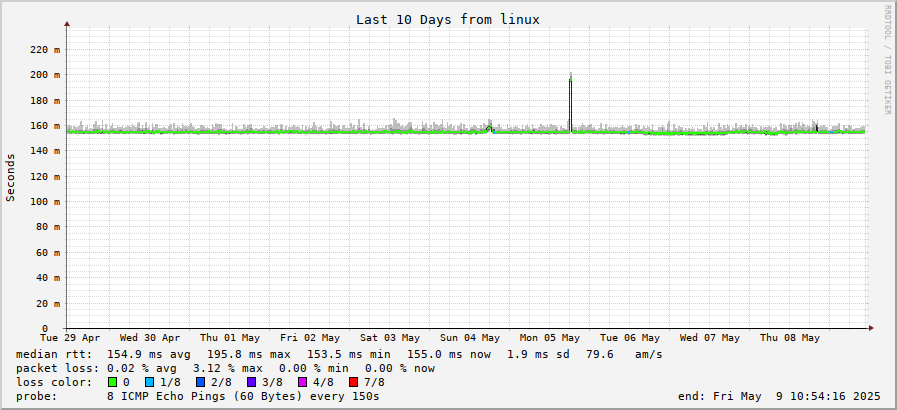This screenshot has width=897, height=410.
Task: Click the '60 m' y-axis tick label
Action: [x=47, y=252]
